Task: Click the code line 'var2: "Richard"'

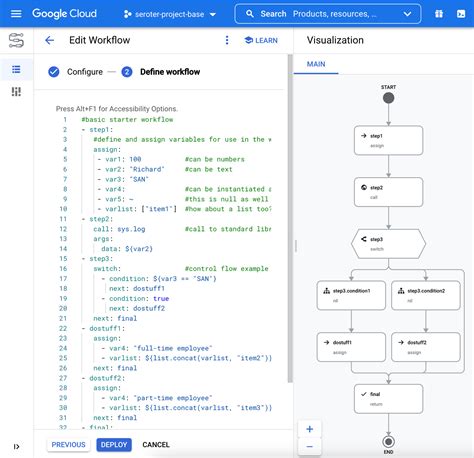Action: pyautogui.click(x=135, y=169)
